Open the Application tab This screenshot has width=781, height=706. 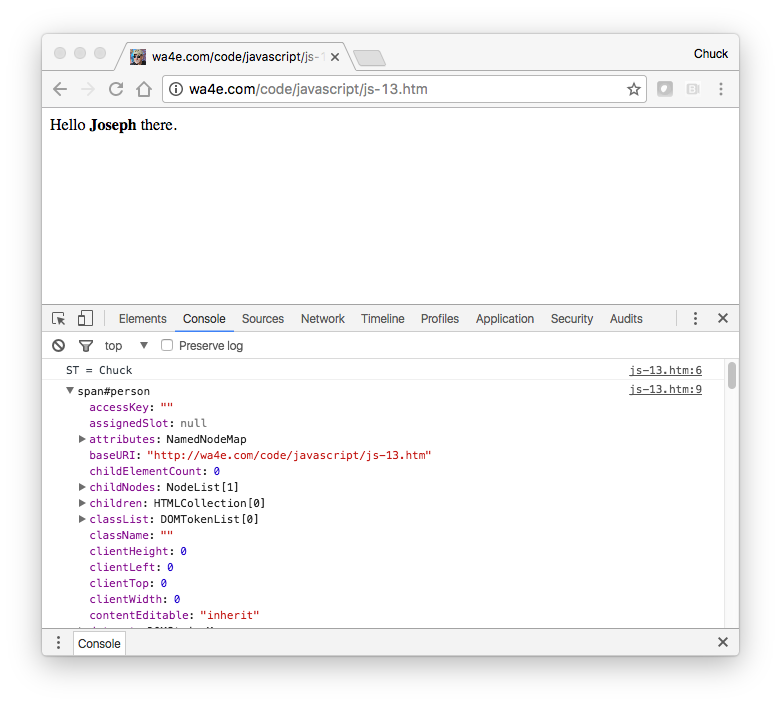[x=505, y=319]
